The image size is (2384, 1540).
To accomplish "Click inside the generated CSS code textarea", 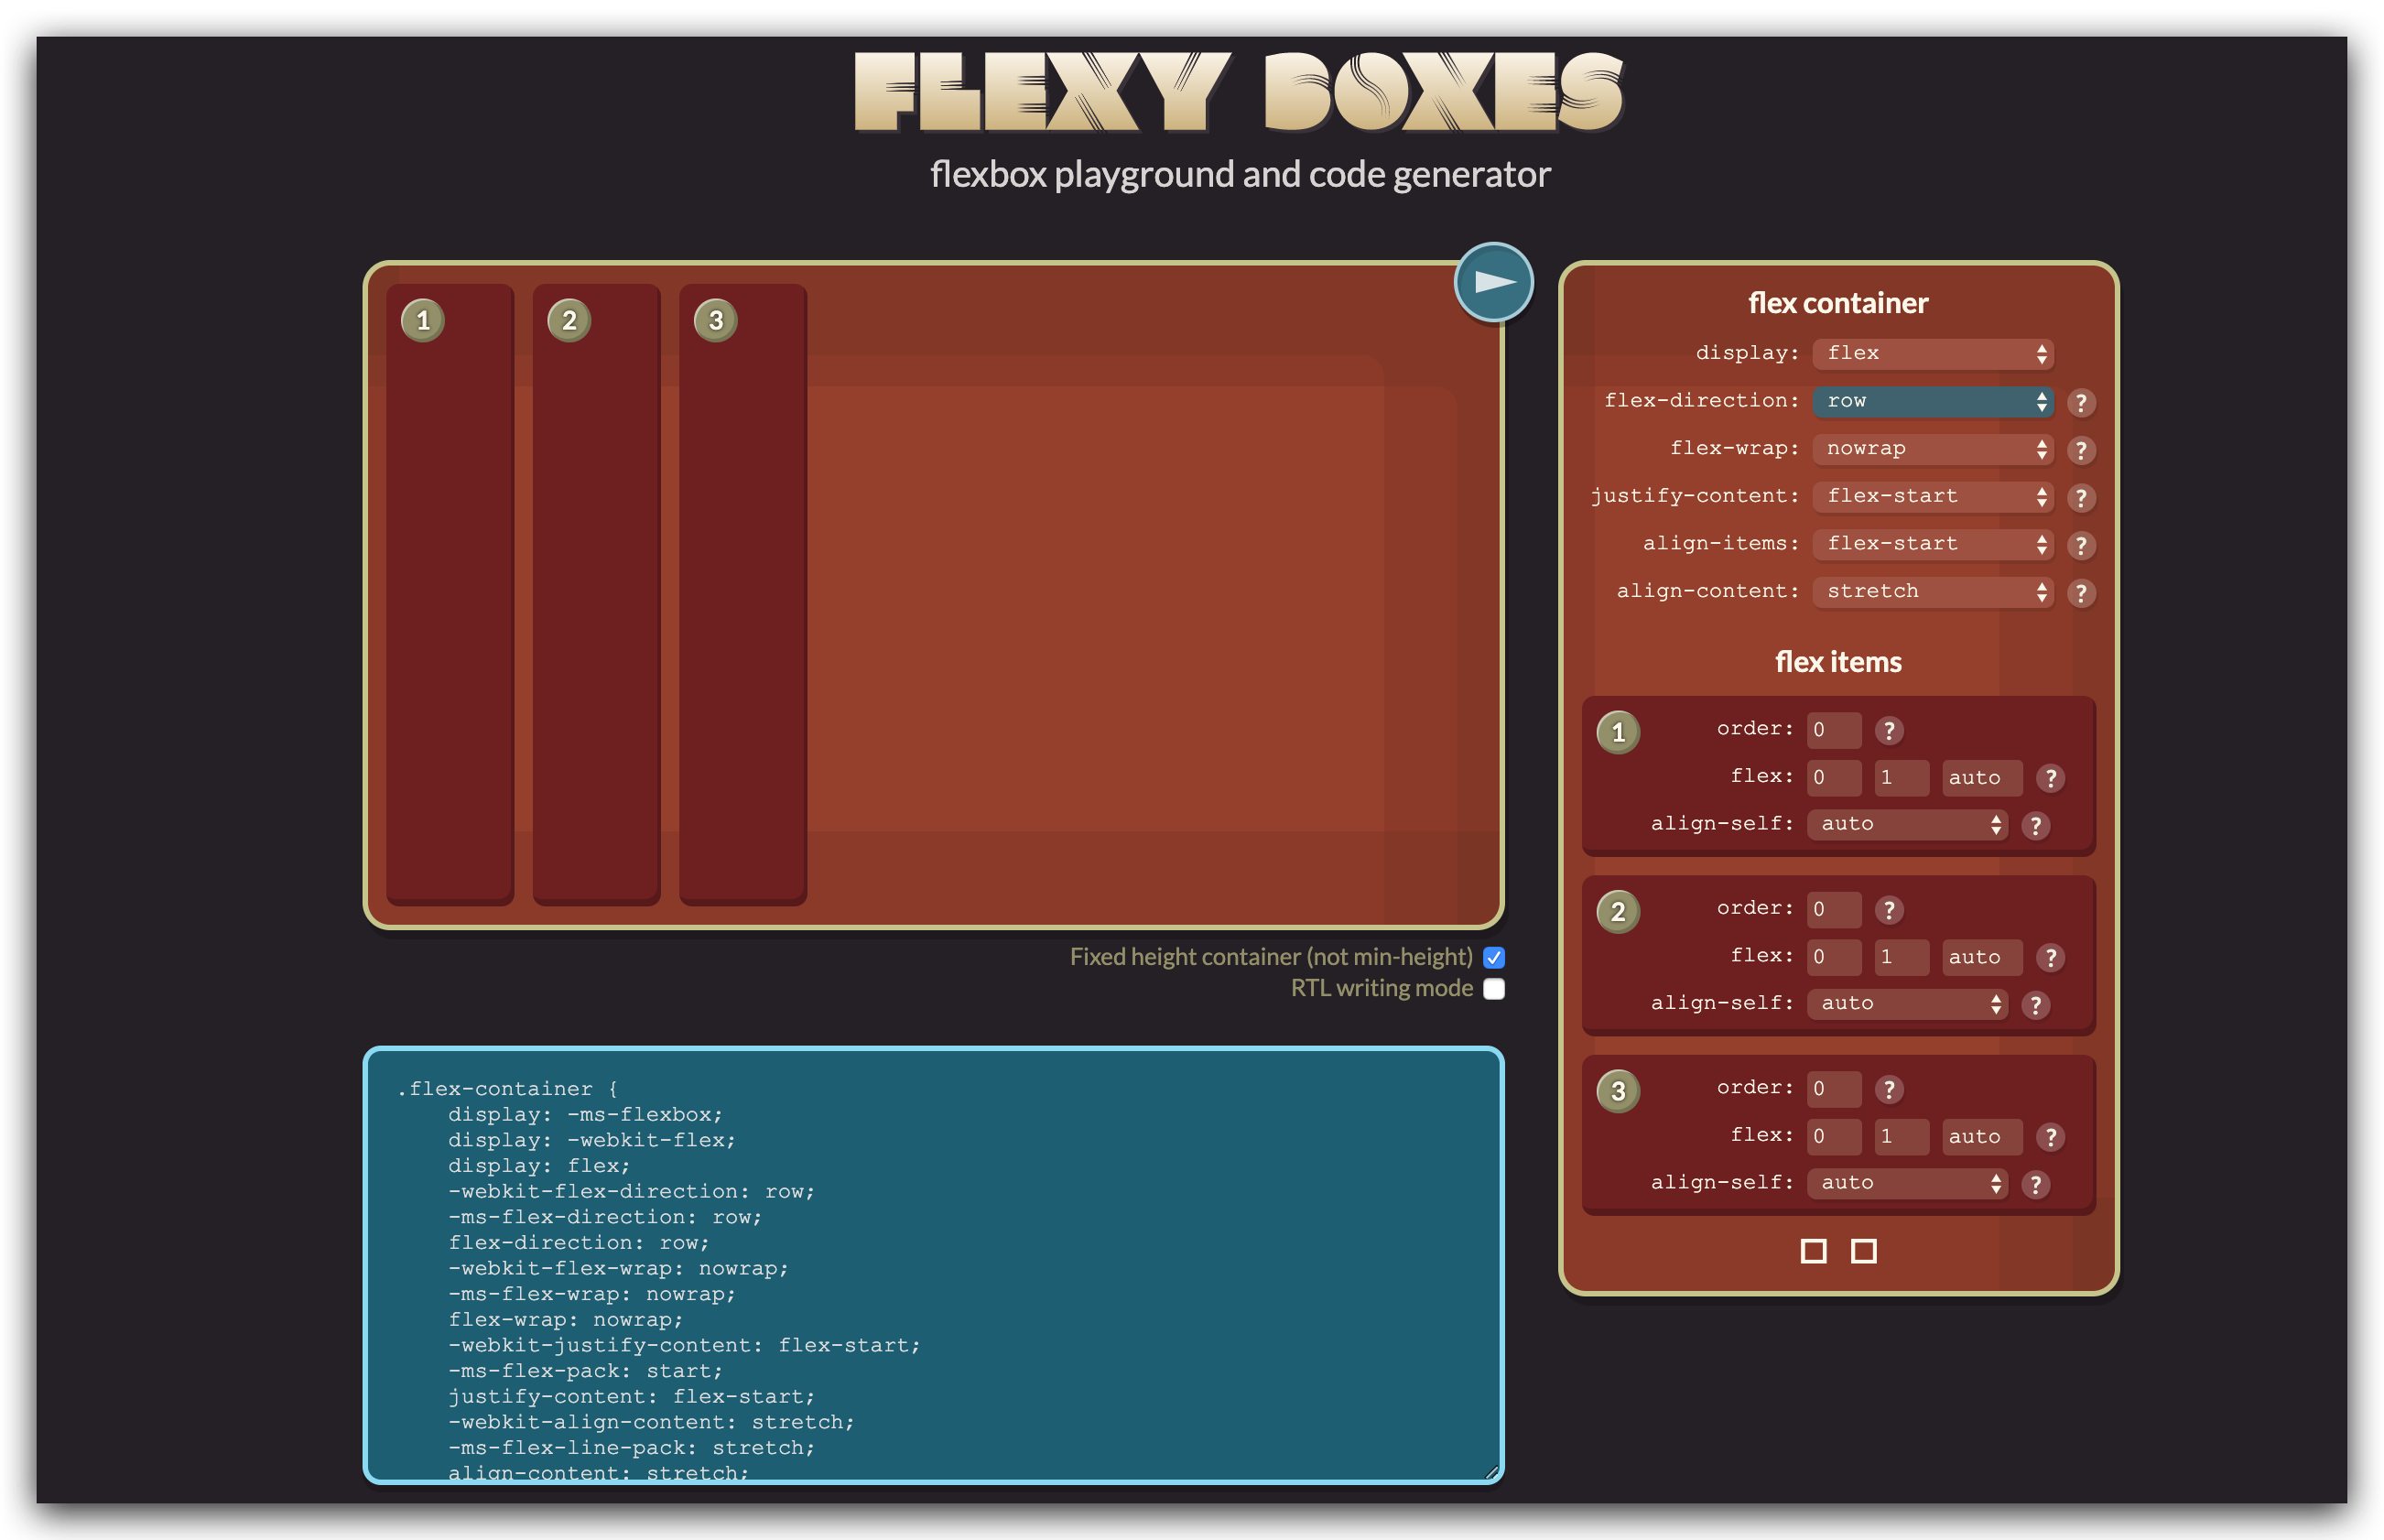I will [x=932, y=1265].
